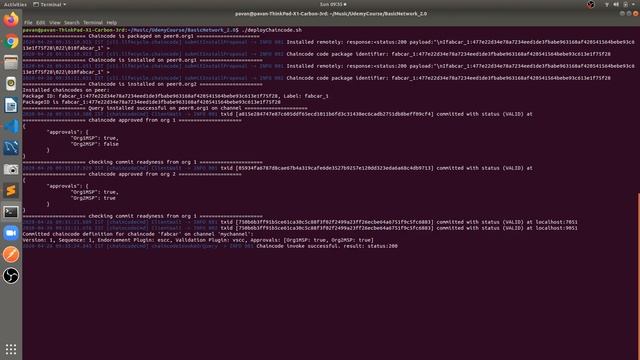The image size is (640, 360).
Task: Close the terminal window
Action: click(x=636, y=13)
